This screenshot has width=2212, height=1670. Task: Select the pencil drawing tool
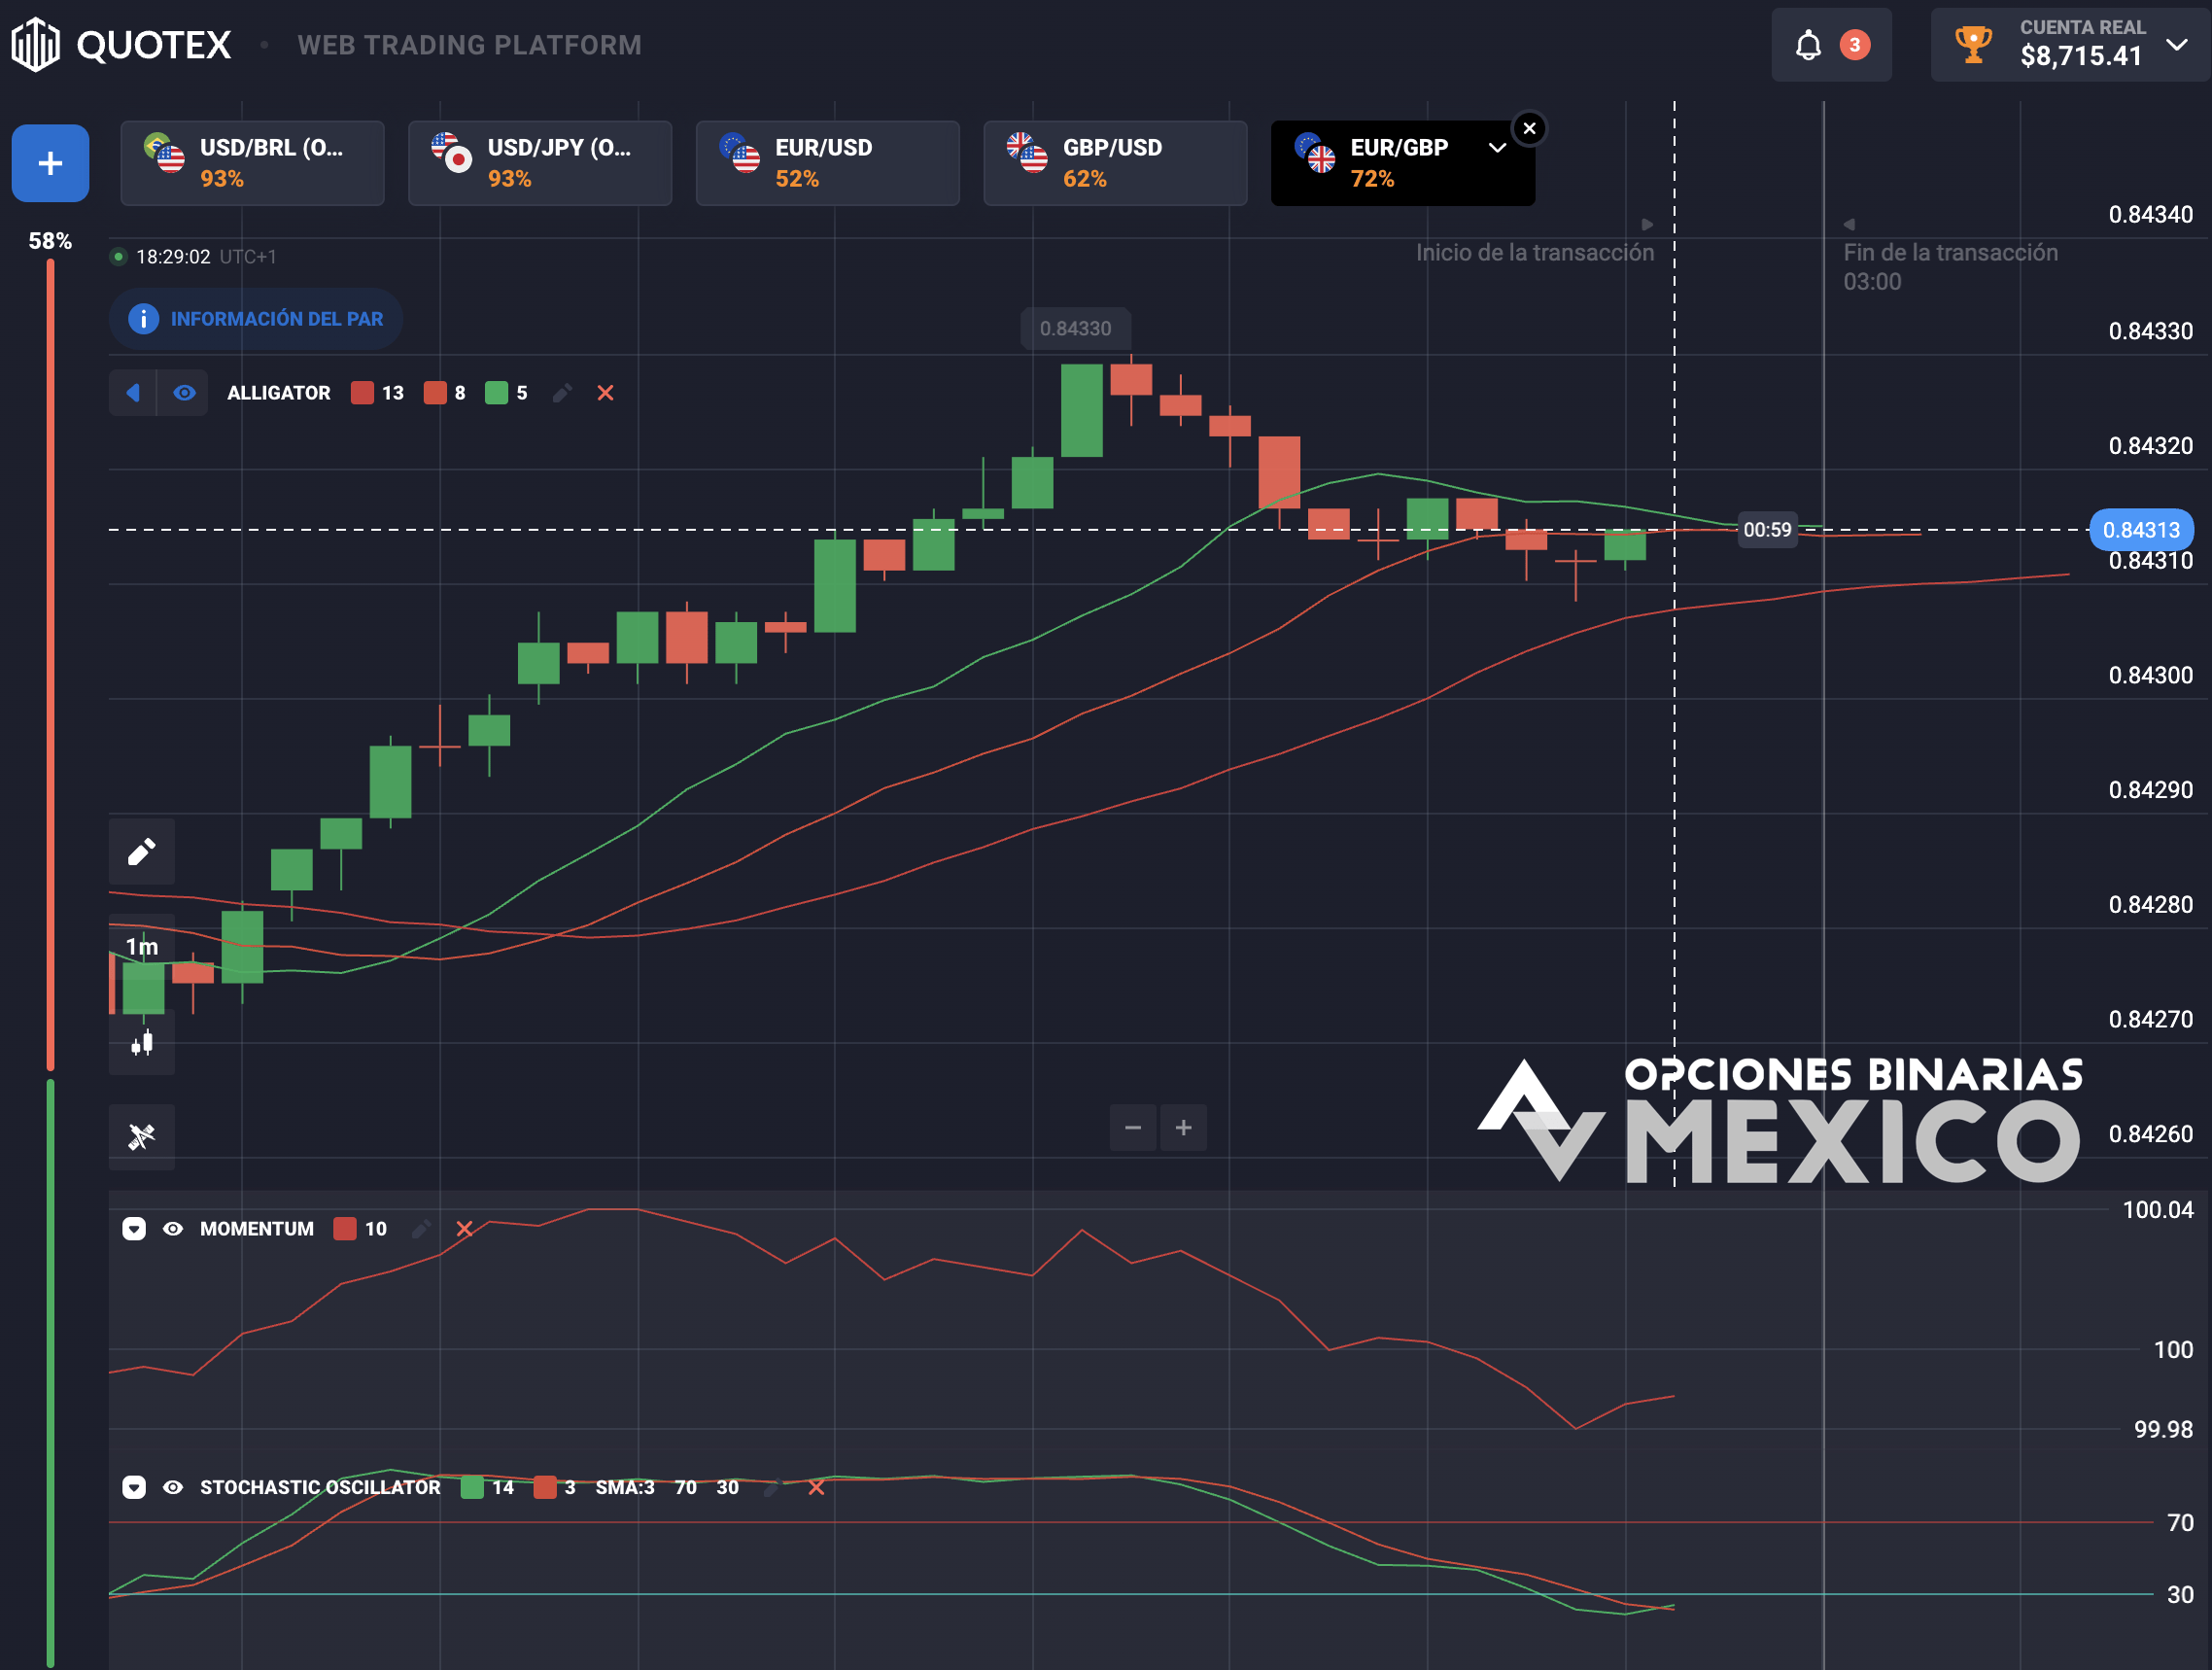pyautogui.click(x=142, y=852)
